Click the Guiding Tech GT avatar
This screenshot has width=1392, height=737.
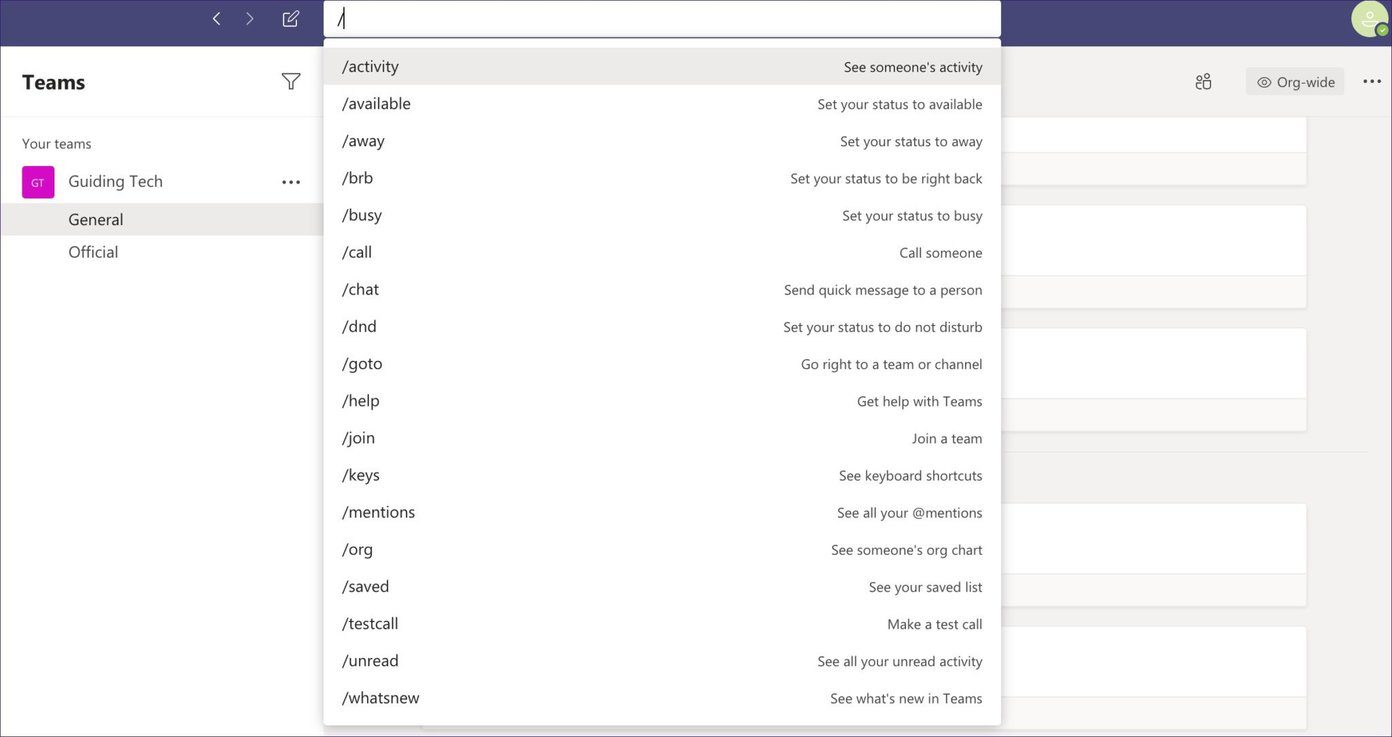click(38, 182)
